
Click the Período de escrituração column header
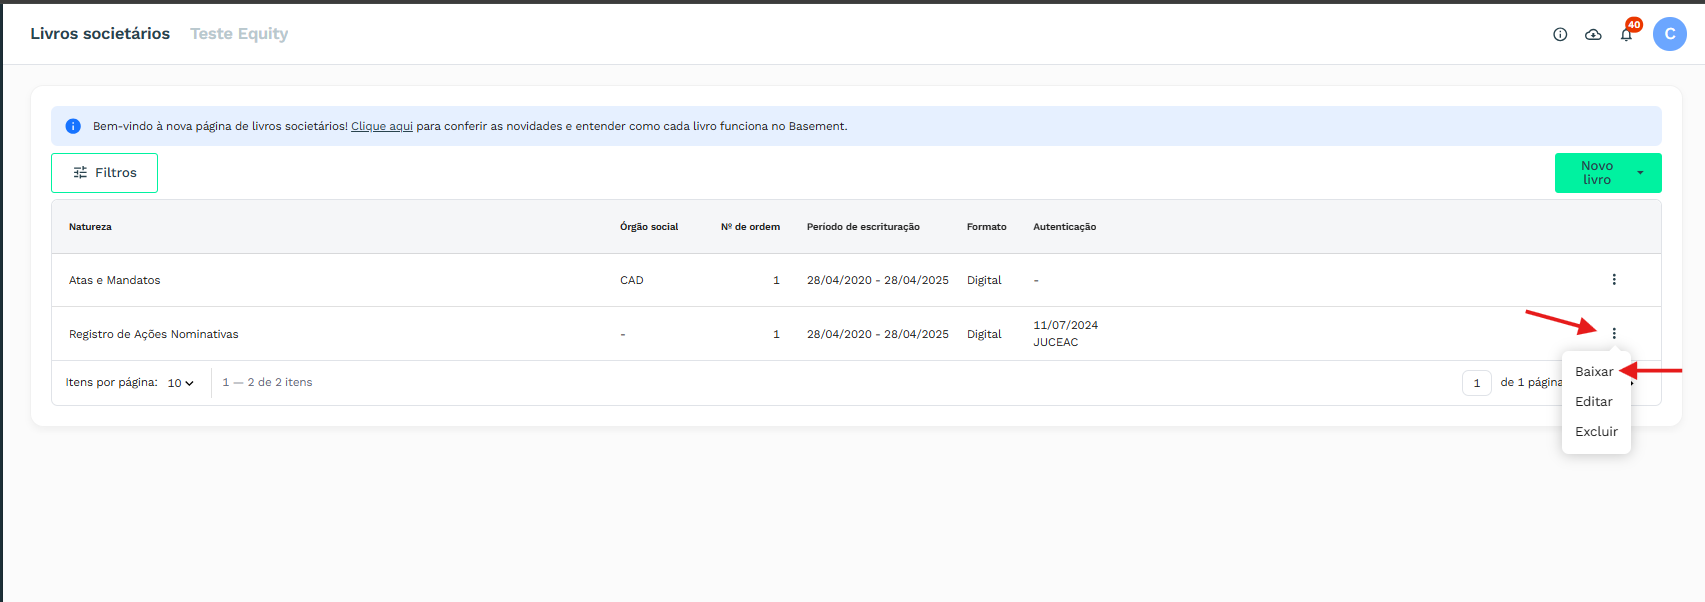[x=862, y=227]
